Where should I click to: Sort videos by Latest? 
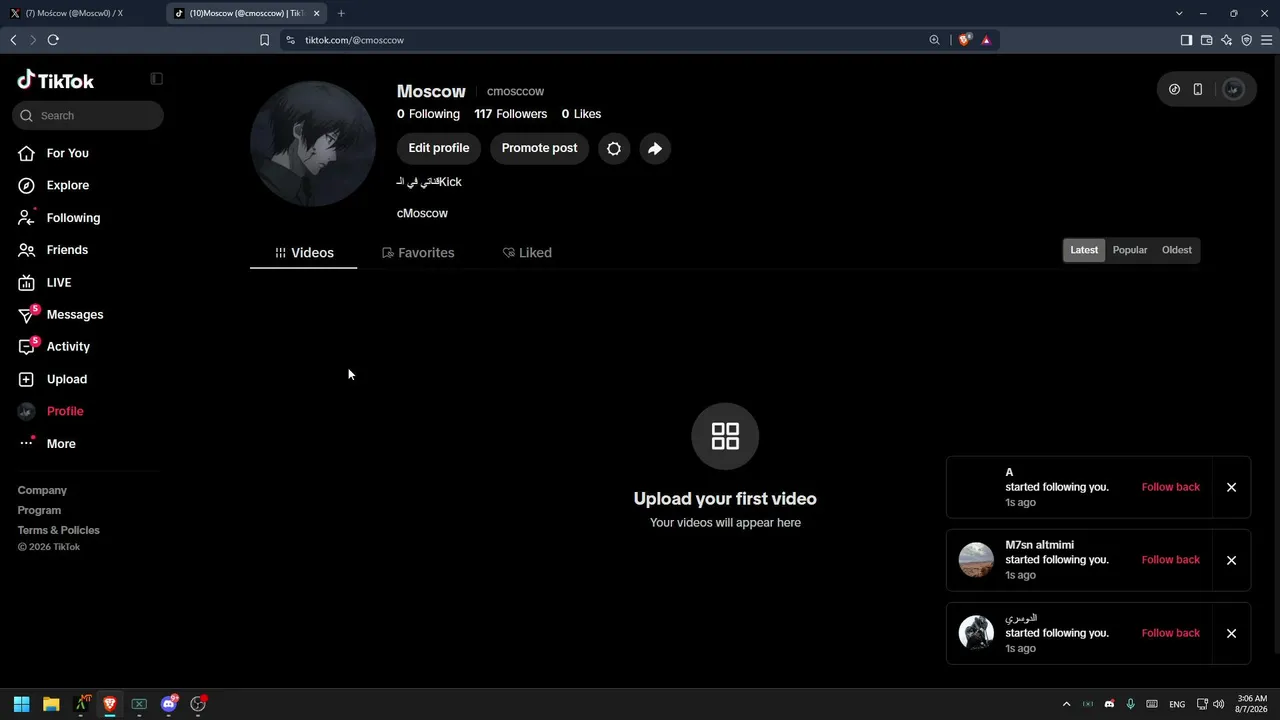(x=1084, y=250)
